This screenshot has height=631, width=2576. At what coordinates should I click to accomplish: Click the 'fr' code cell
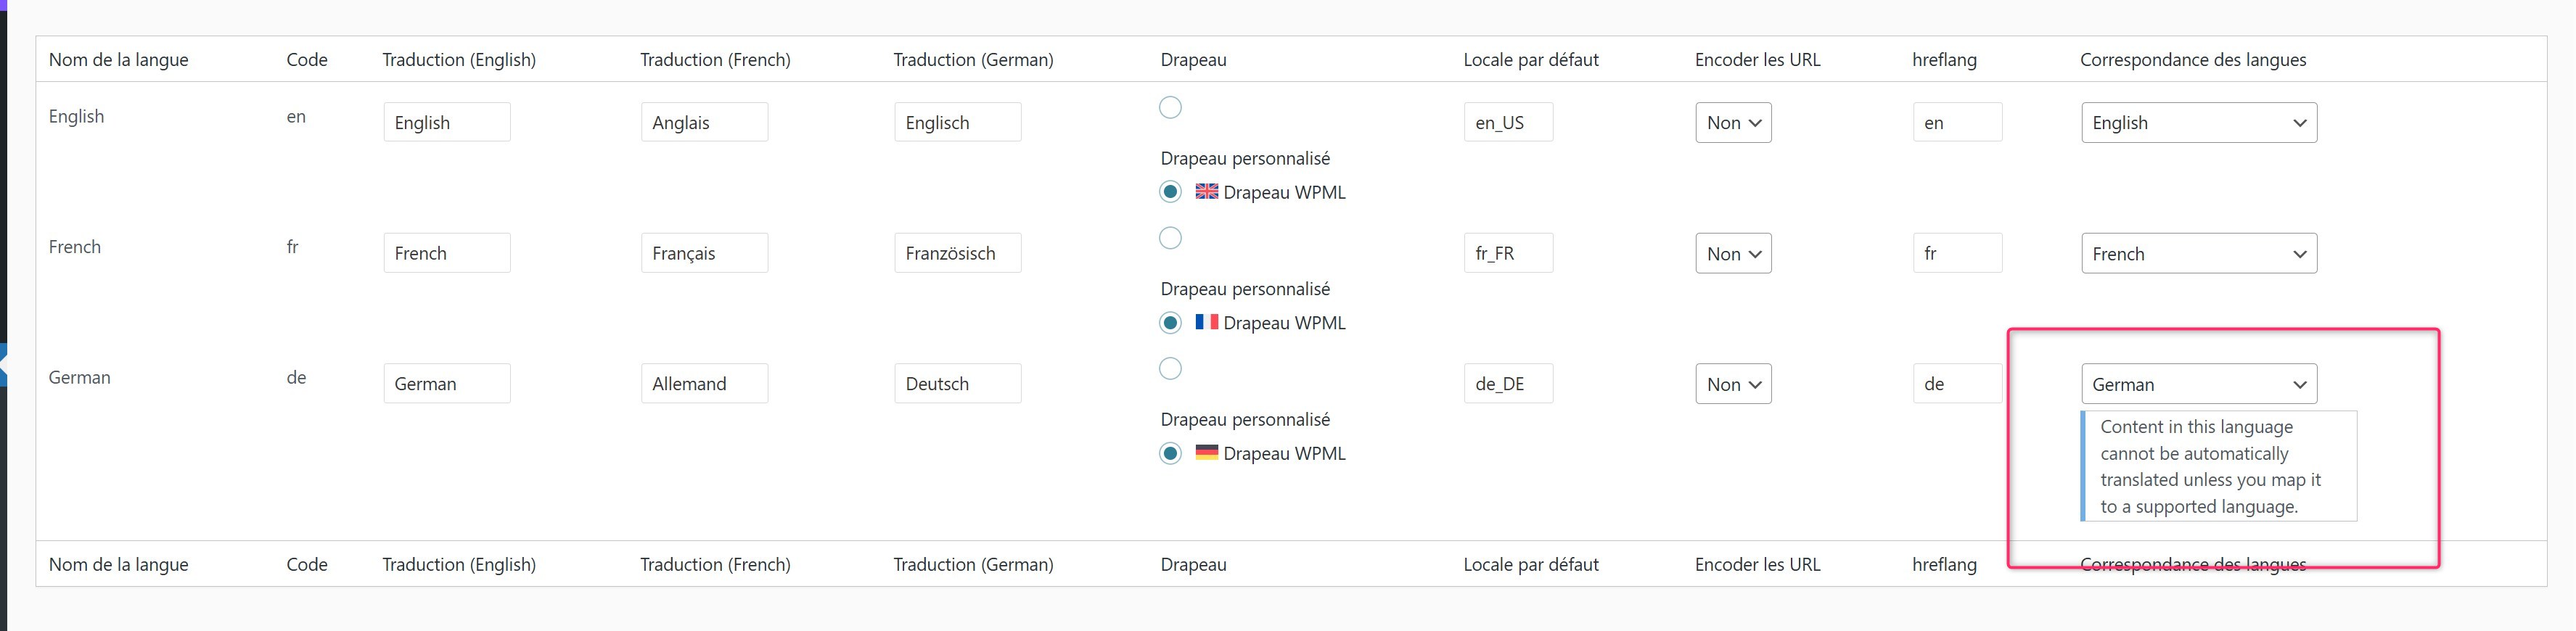[292, 247]
